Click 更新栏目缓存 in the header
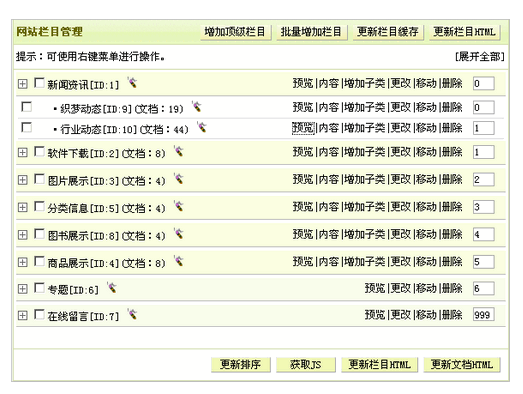Image resolution: width=523 pixels, height=394 pixels. coord(388,32)
